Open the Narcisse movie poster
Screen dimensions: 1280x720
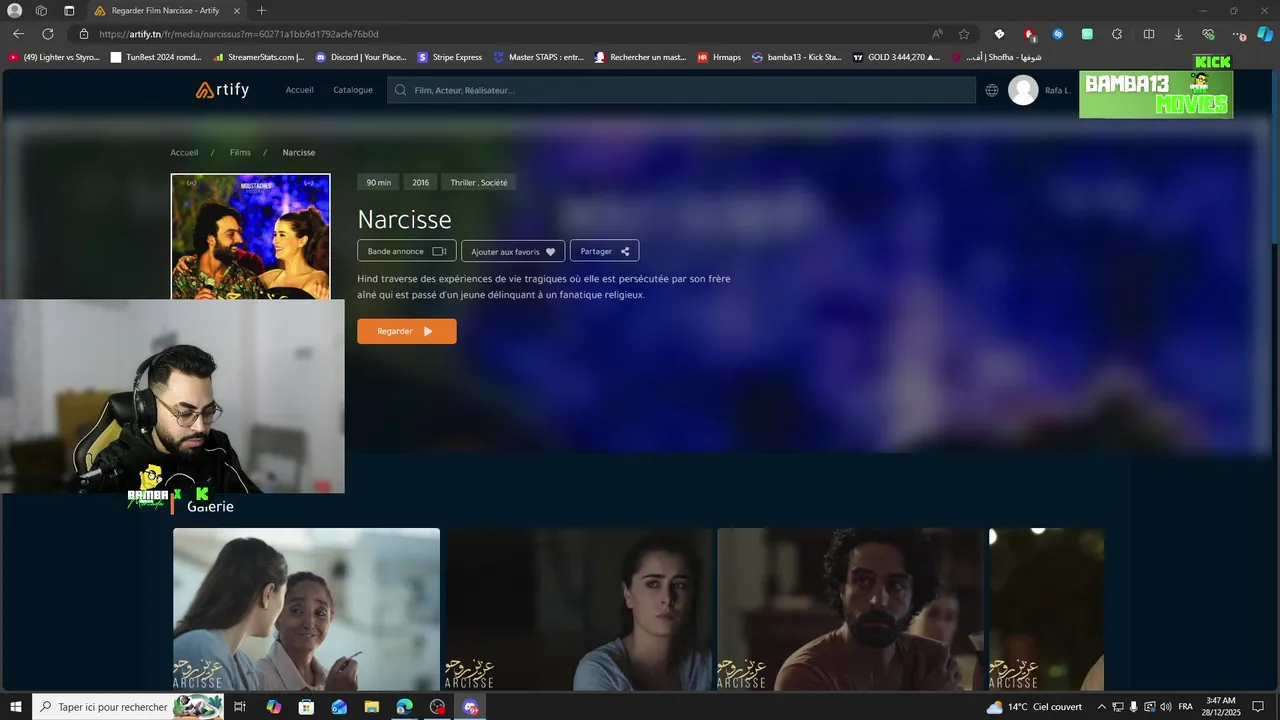tap(250, 237)
